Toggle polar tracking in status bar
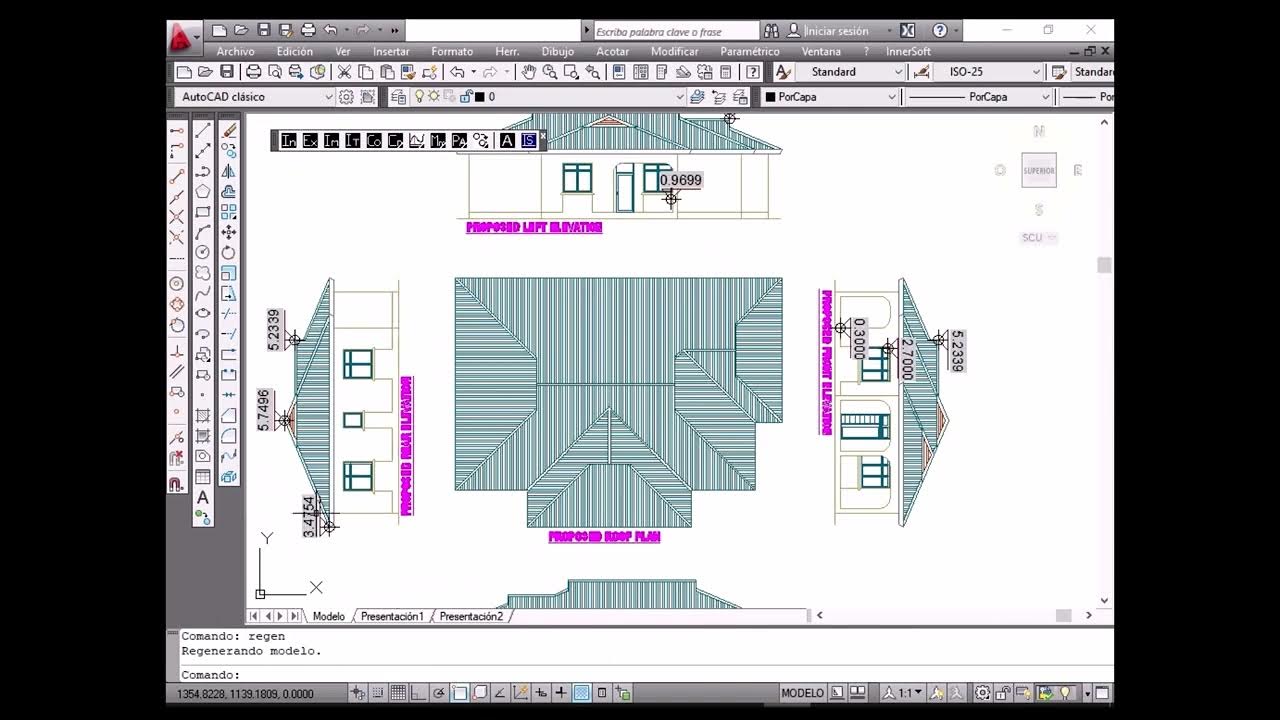The height and width of the screenshot is (720, 1280). [x=439, y=692]
